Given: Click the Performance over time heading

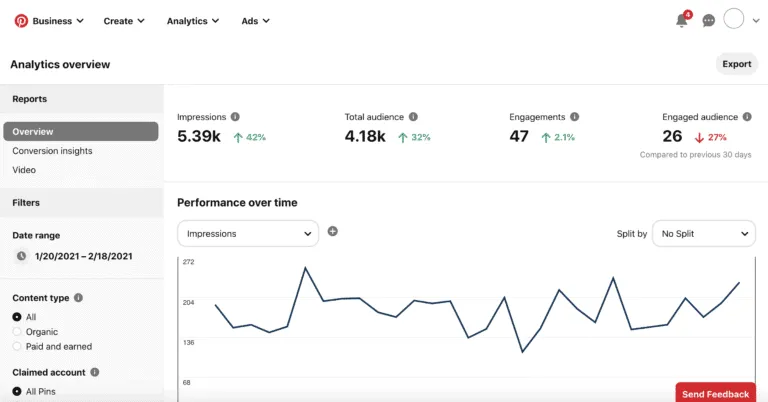Looking at the screenshot, I should [x=237, y=203].
